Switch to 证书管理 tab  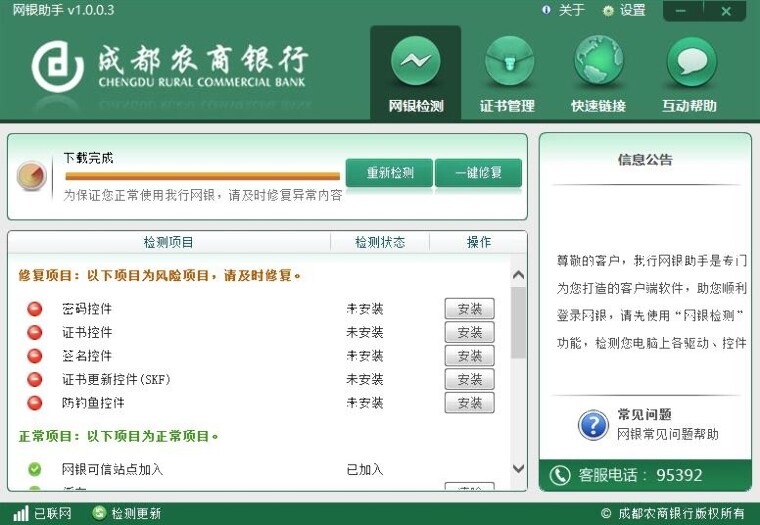pos(507,73)
